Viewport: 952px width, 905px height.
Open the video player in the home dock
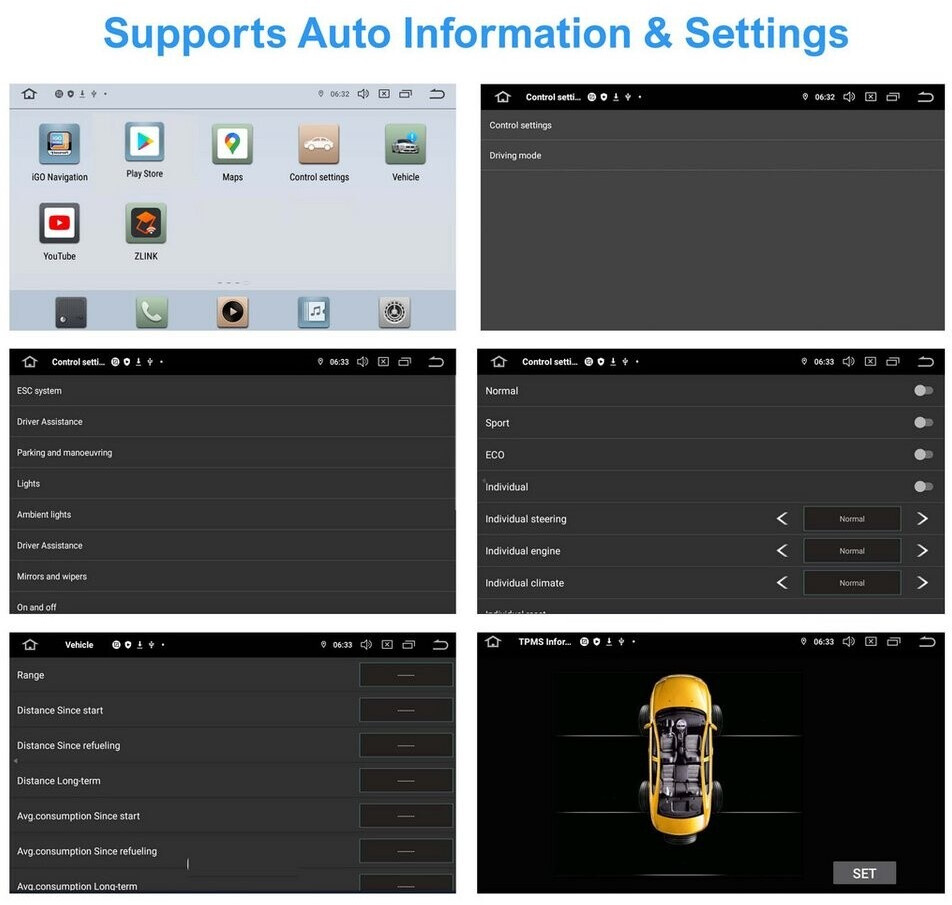(x=233, y=312)
